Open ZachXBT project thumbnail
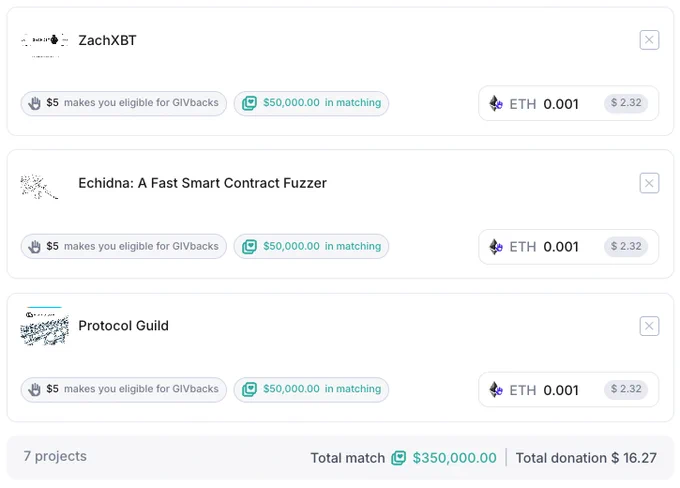The height and width of the screenshot is (488, 680). click(45, 46)
